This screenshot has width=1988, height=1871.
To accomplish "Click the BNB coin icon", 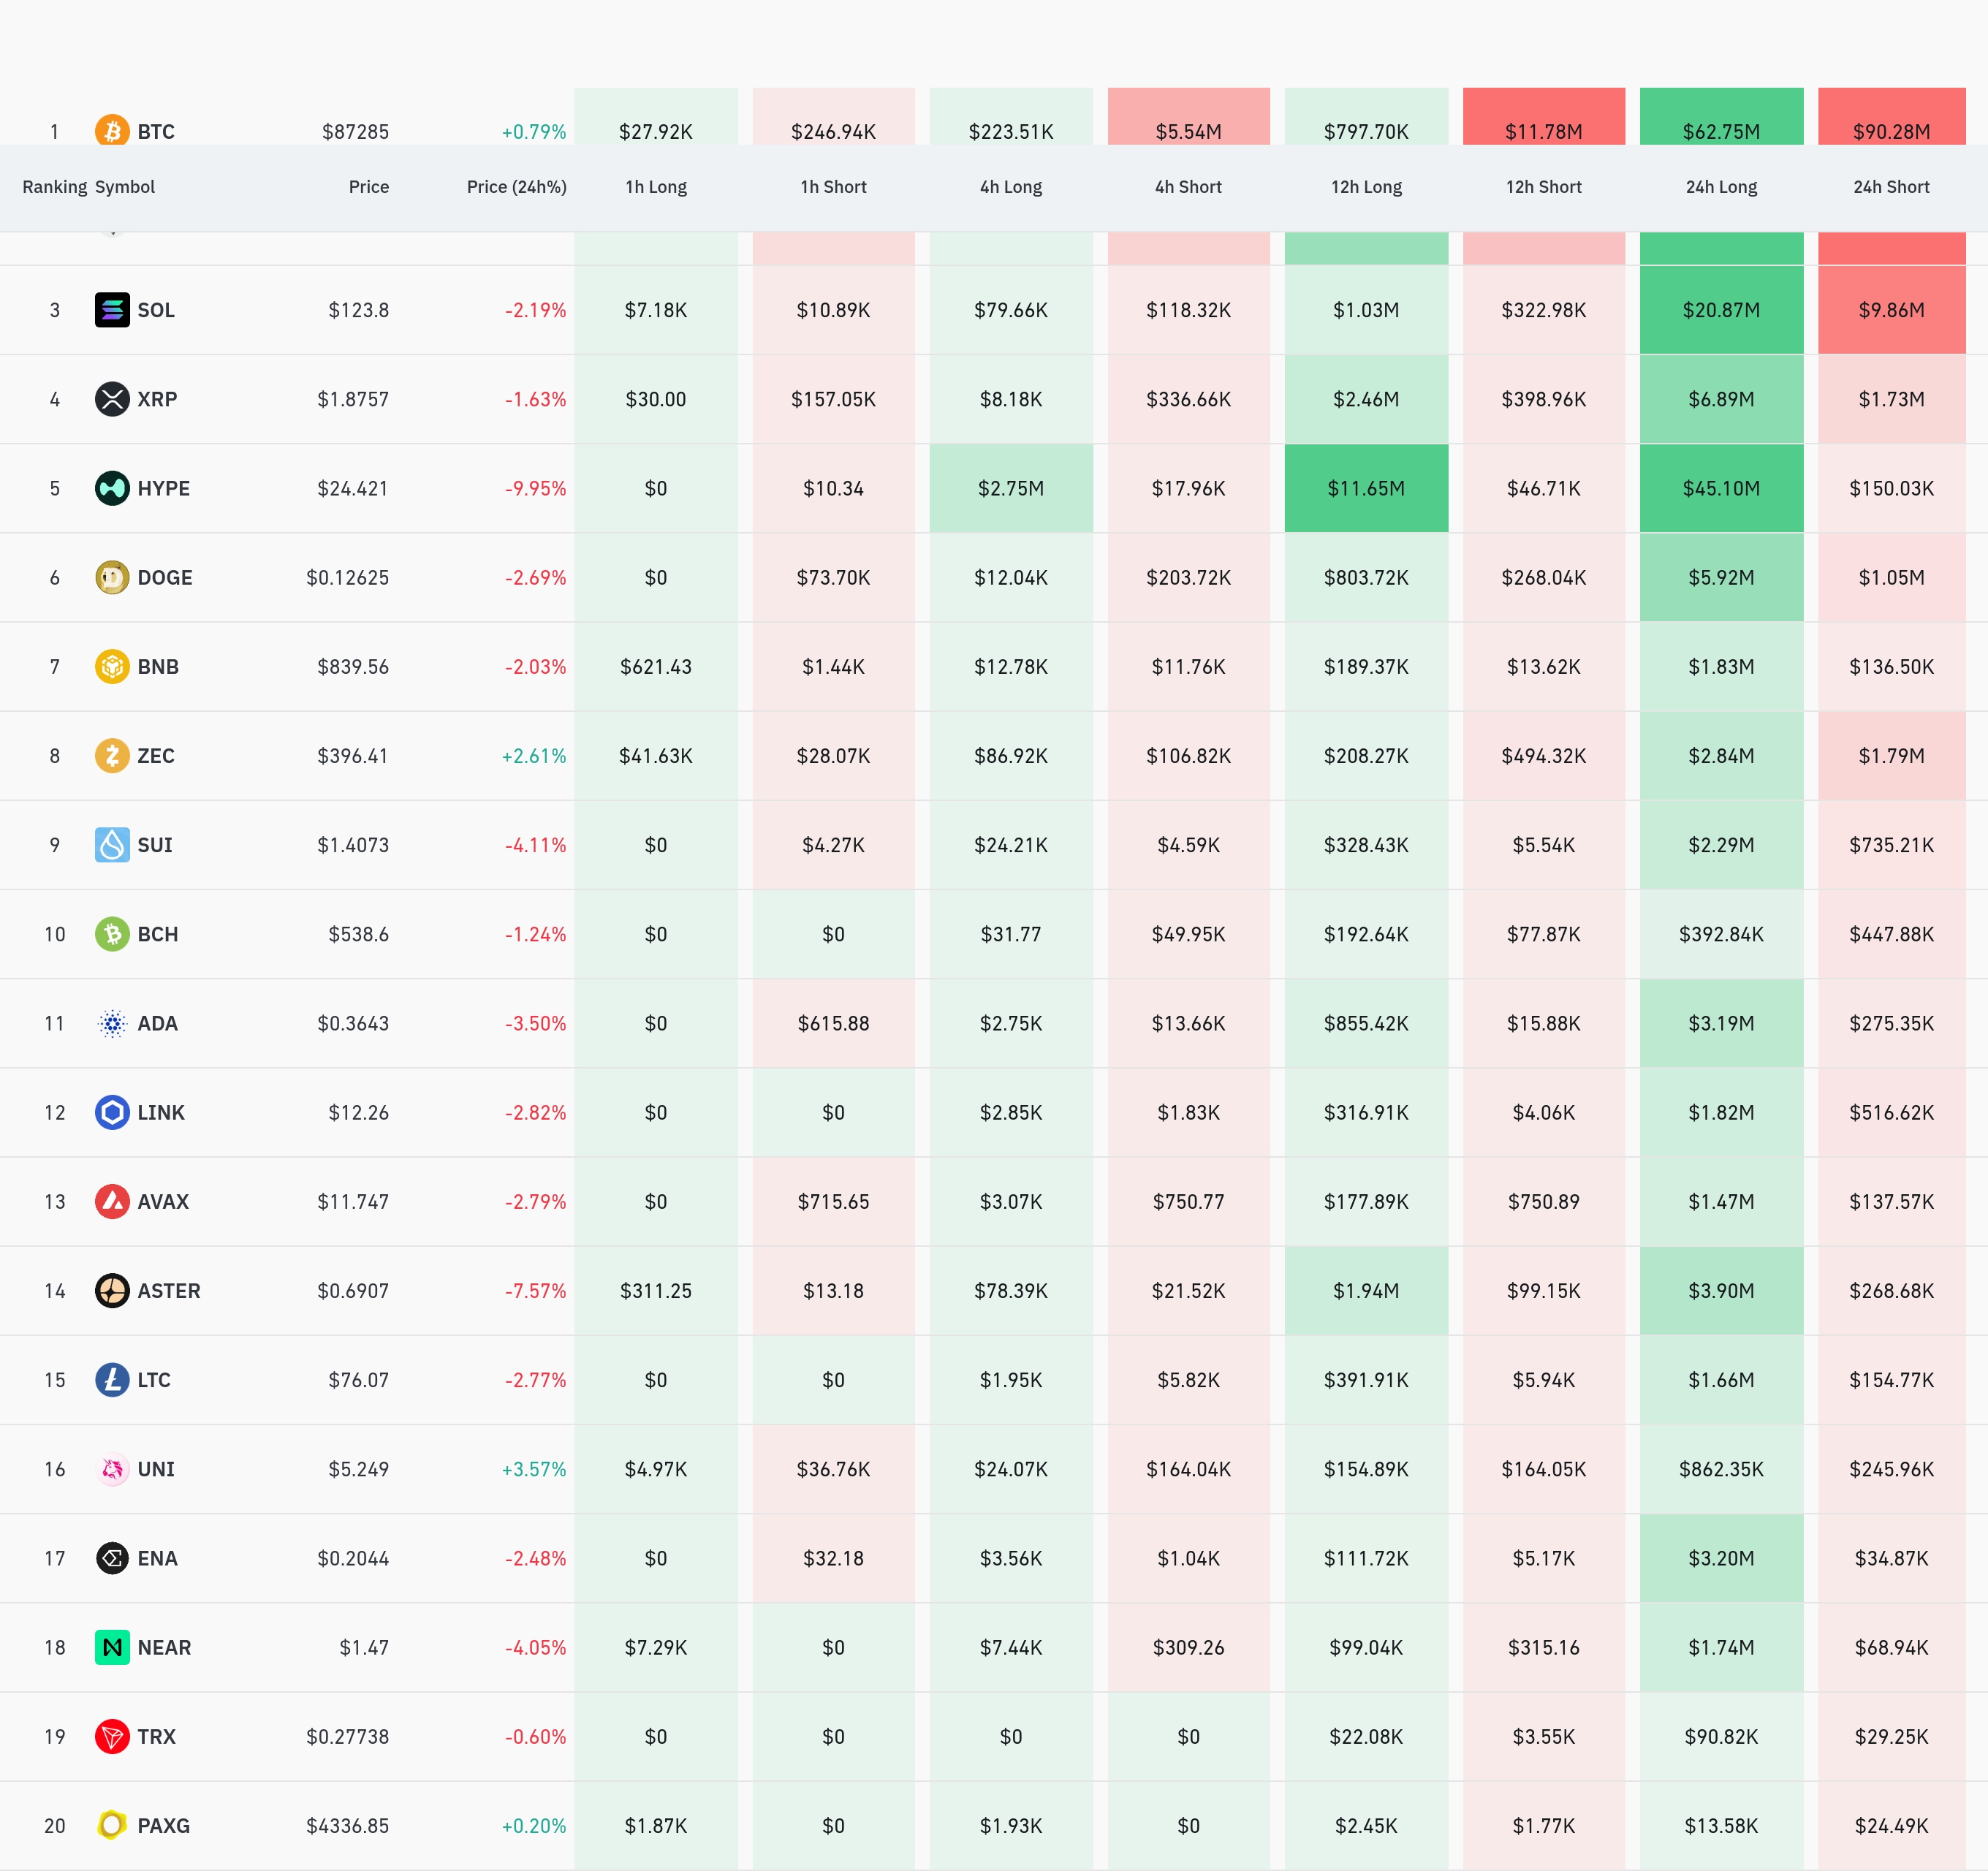I will [112, 666].
